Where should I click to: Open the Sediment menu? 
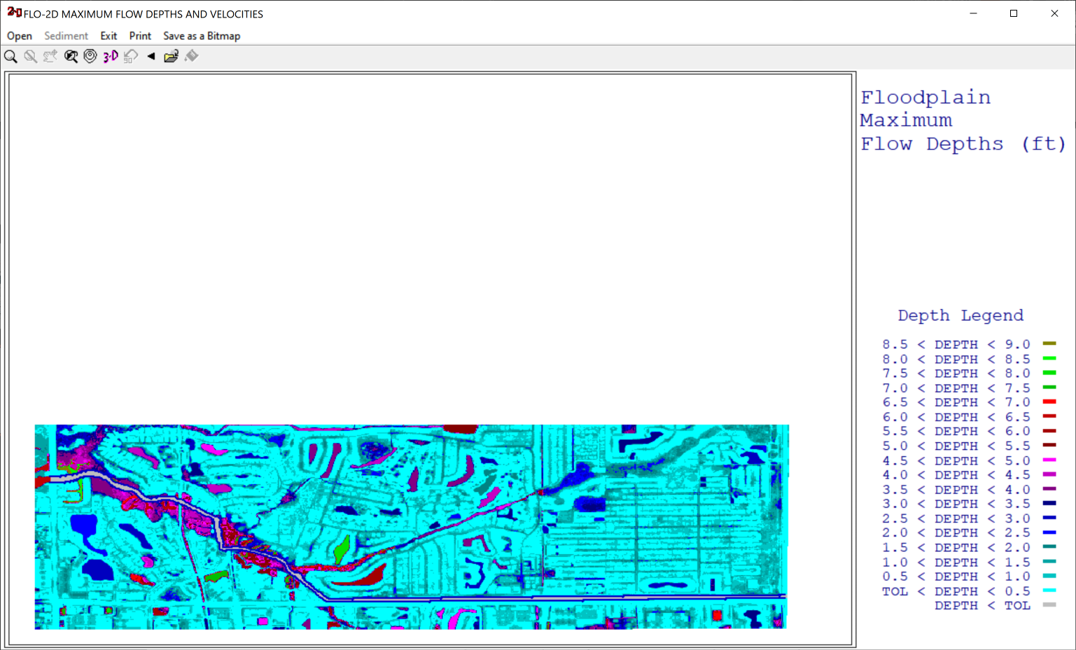pyautogui.click(x=66, y=36)
